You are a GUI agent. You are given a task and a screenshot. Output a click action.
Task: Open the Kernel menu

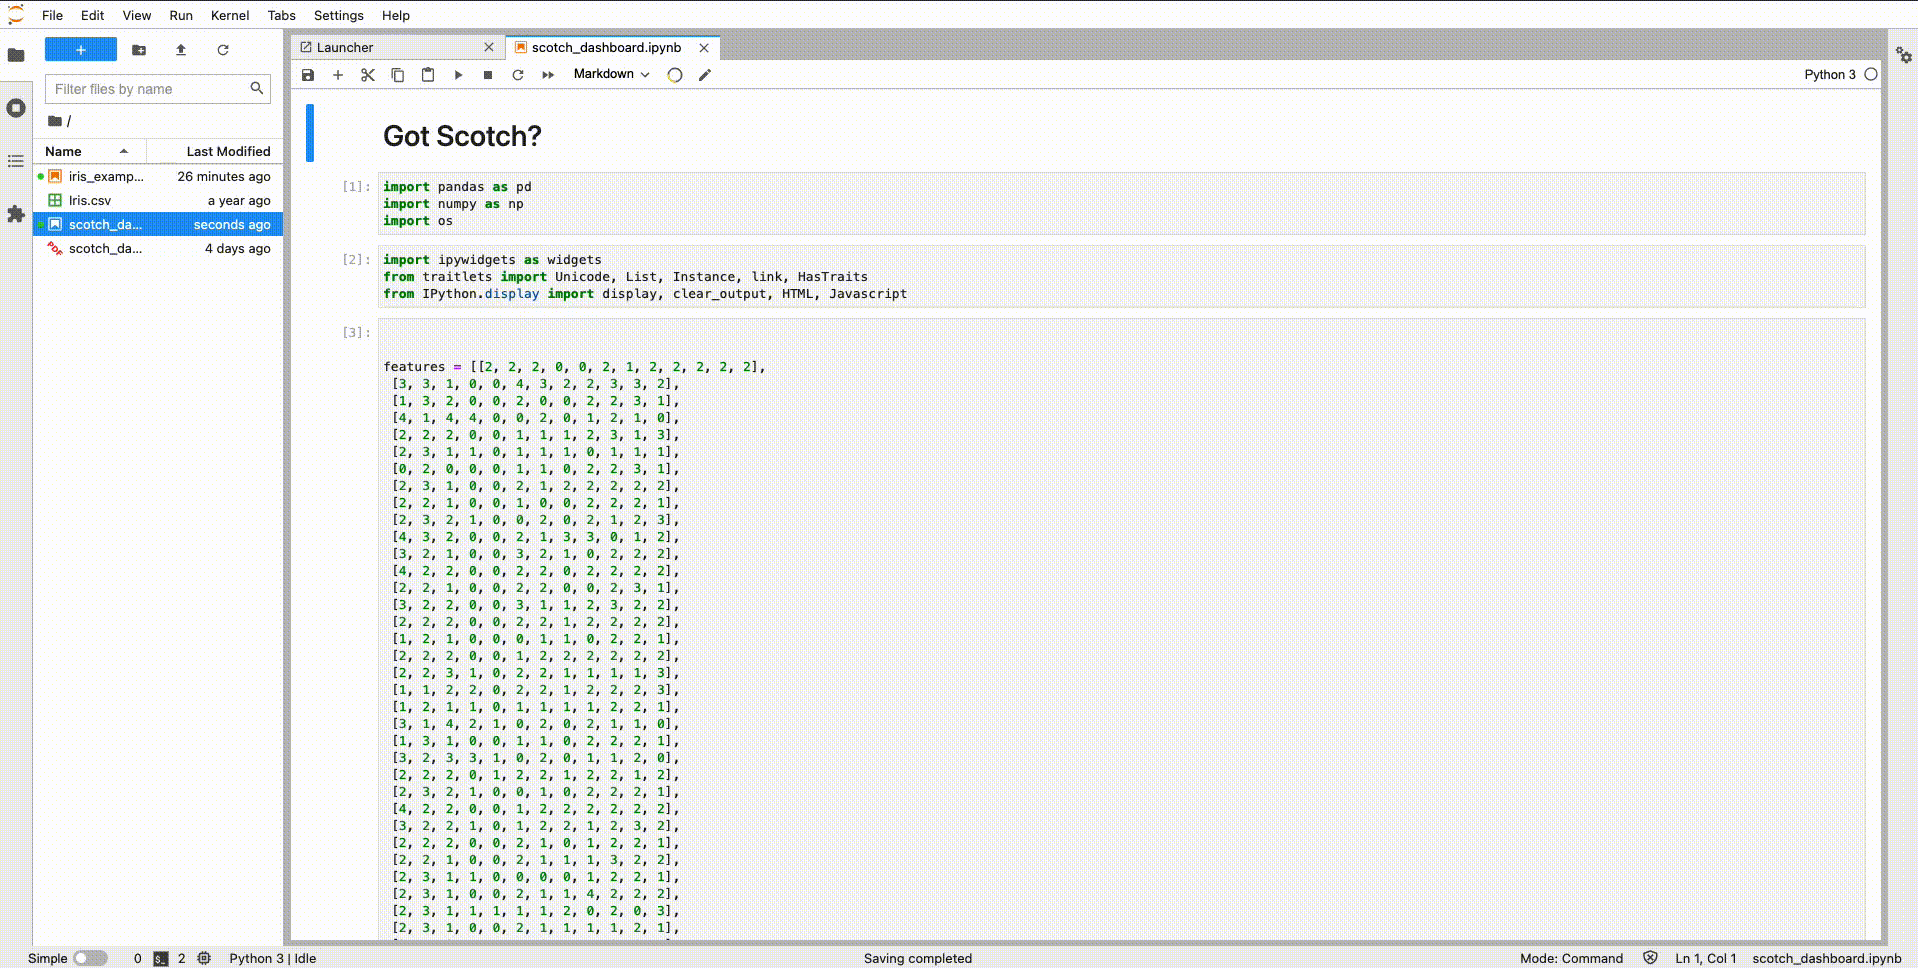click(x=229, y=15)
